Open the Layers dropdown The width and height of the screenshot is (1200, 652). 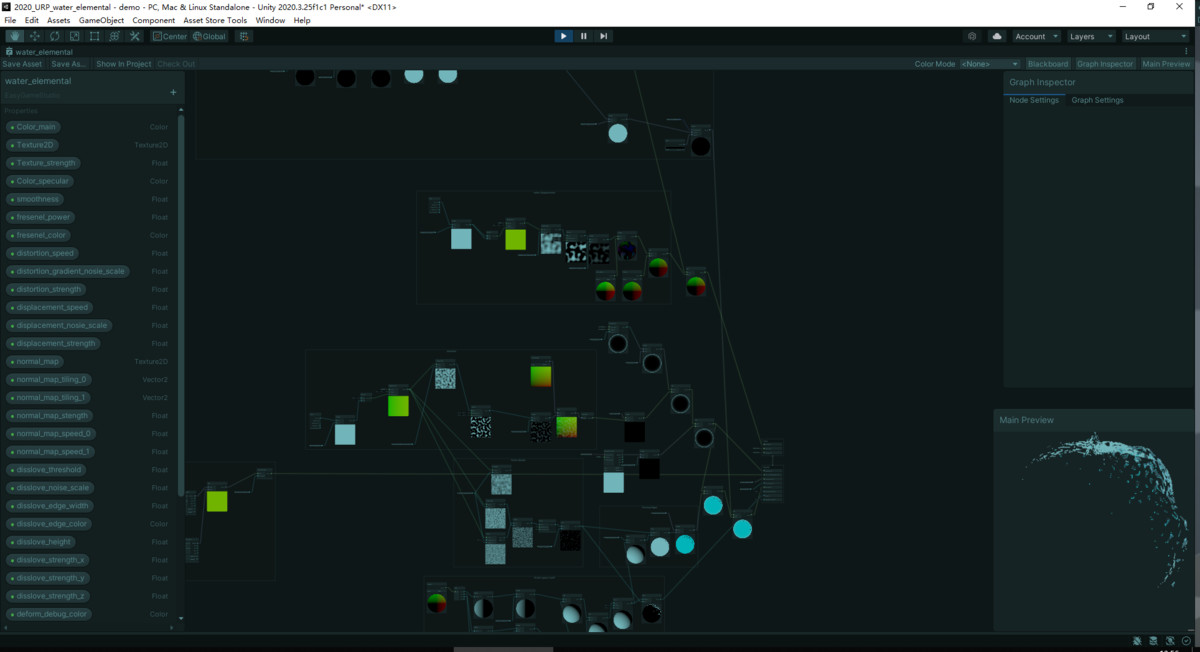click(x=1089, y=35)
